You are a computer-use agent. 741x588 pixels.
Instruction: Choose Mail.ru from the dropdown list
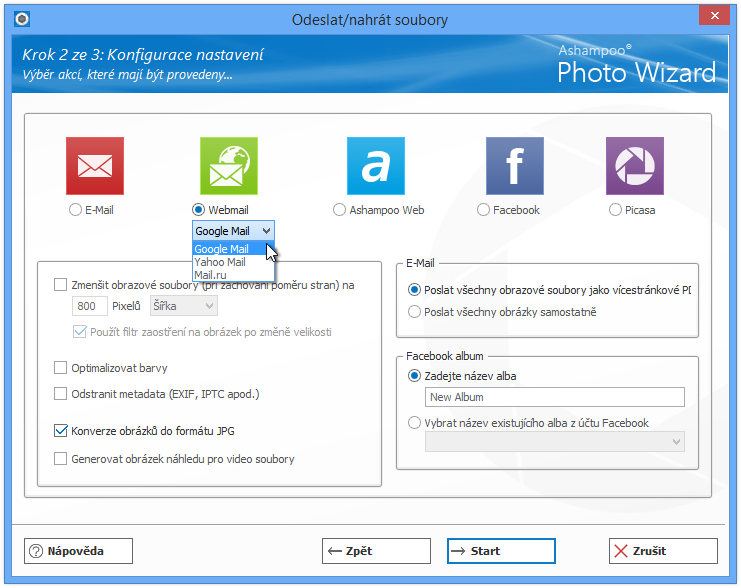click(233, 275)
